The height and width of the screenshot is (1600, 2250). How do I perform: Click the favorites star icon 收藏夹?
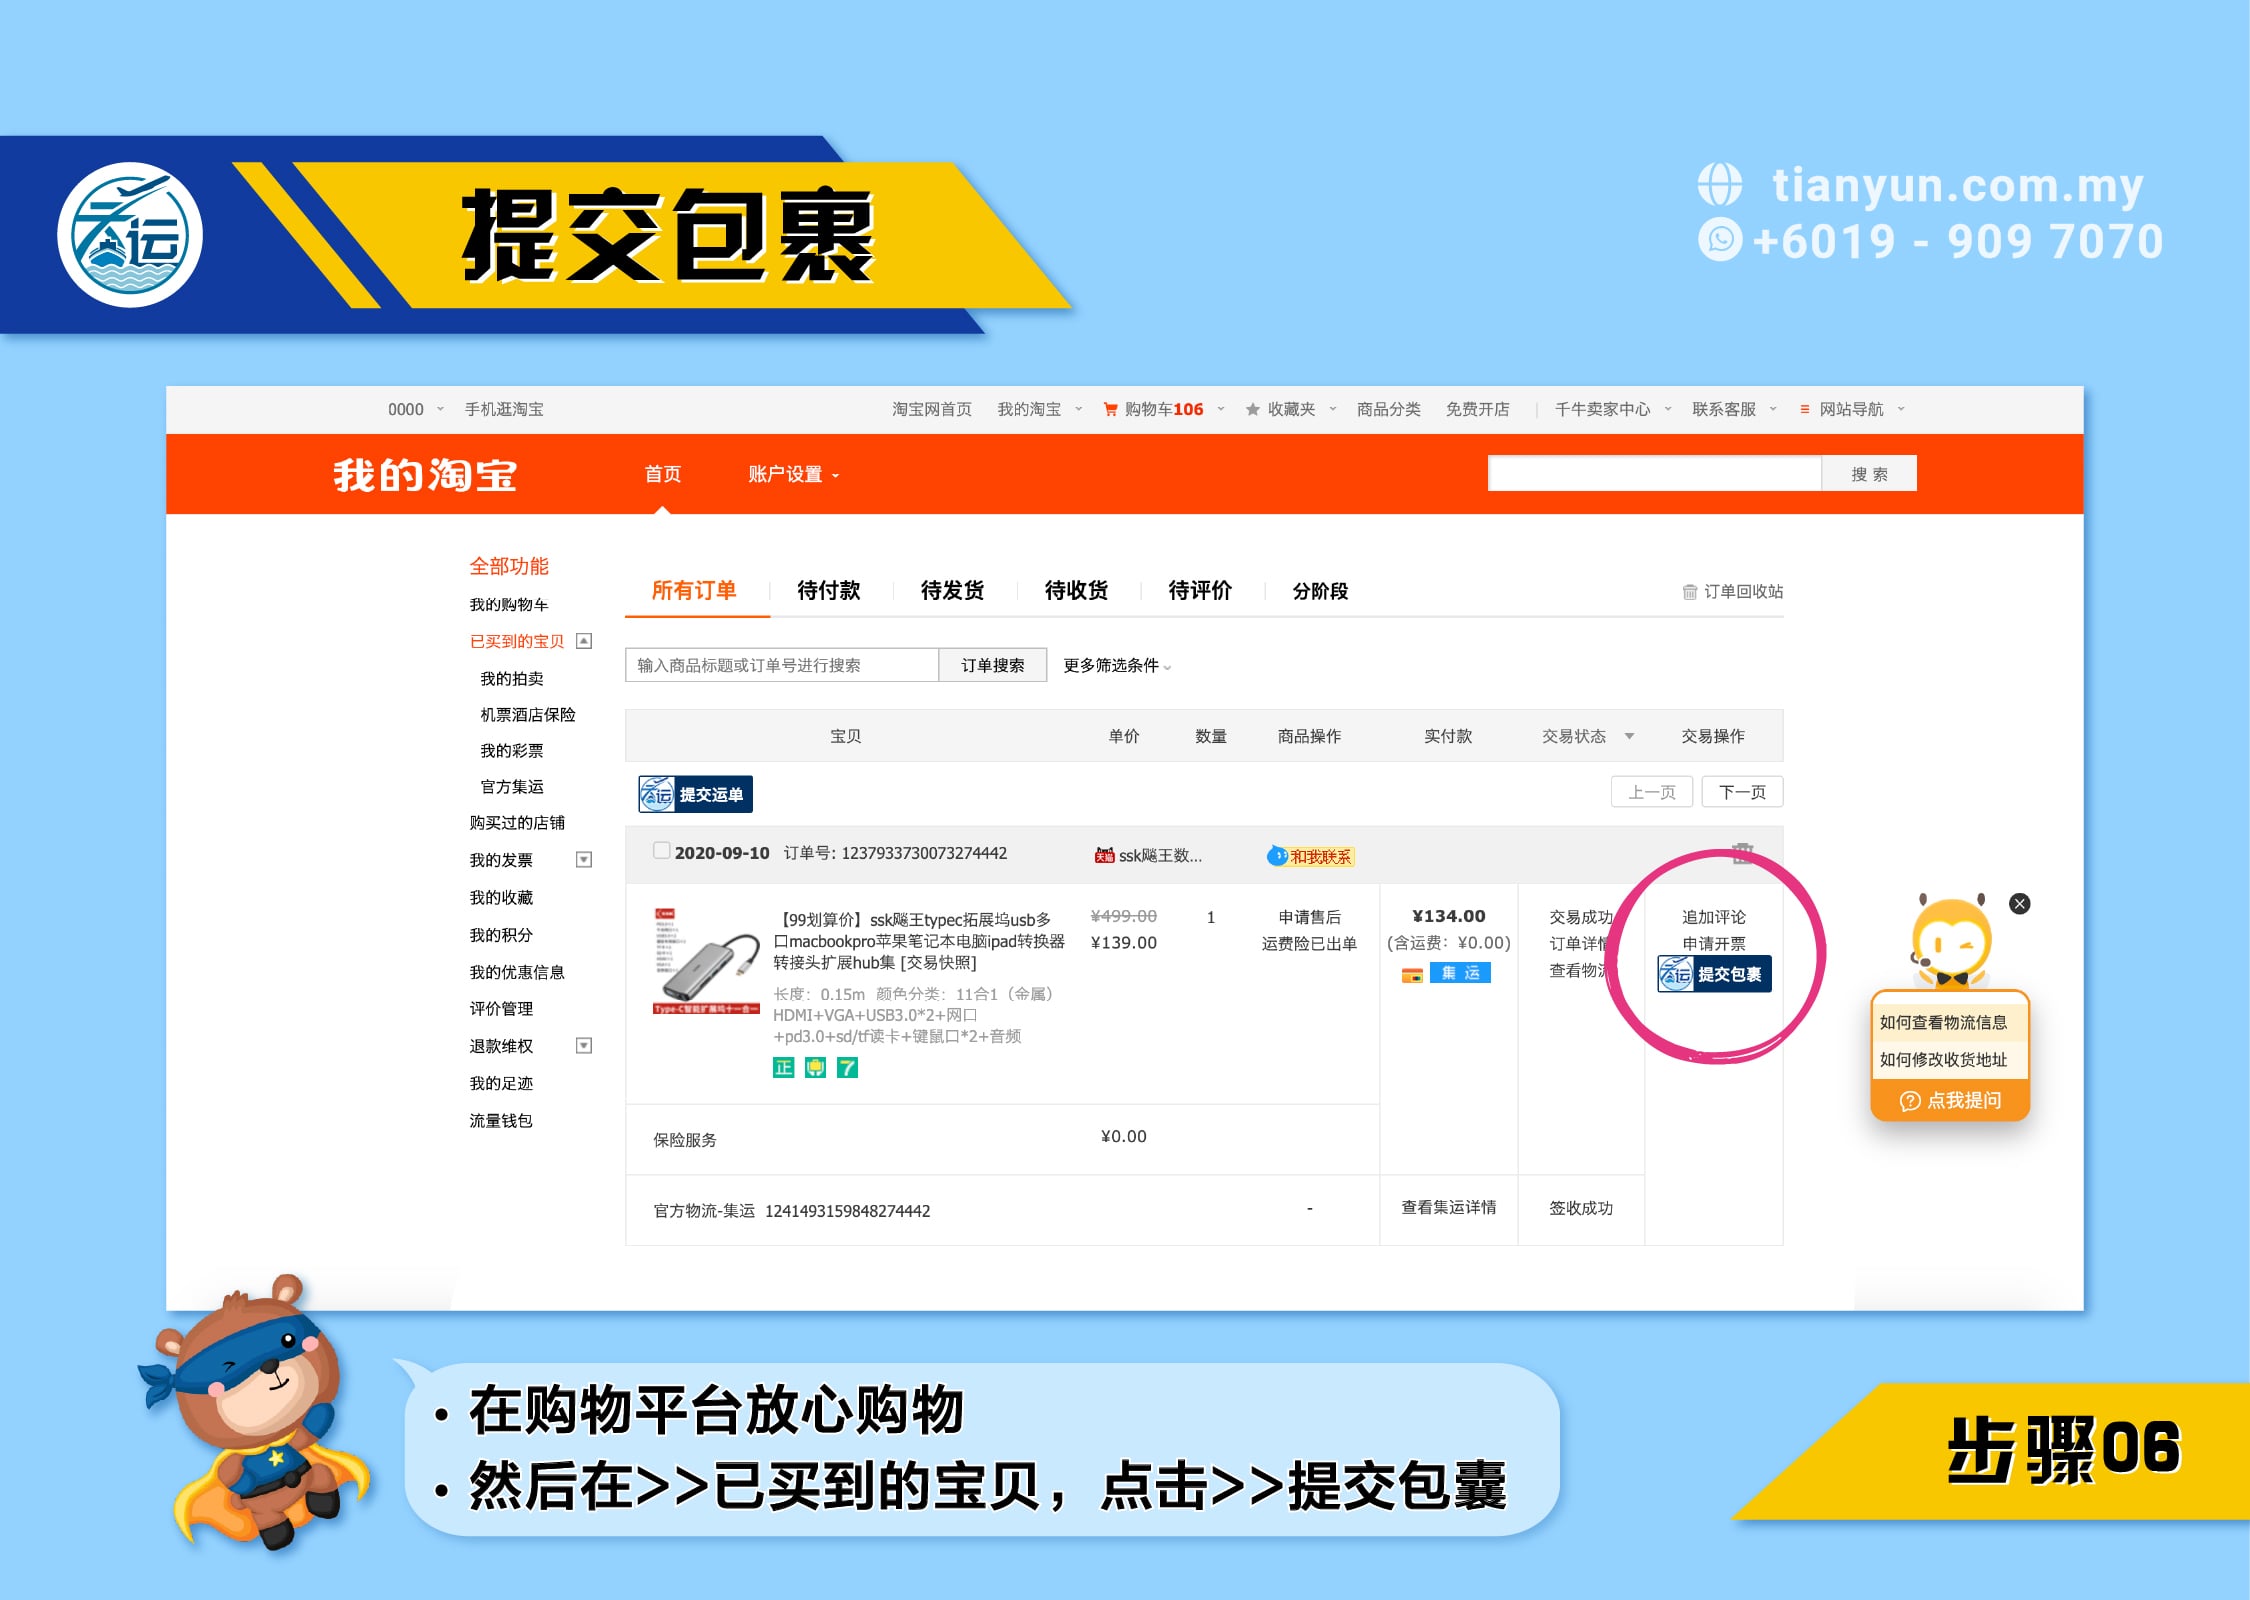(1252, 409)
